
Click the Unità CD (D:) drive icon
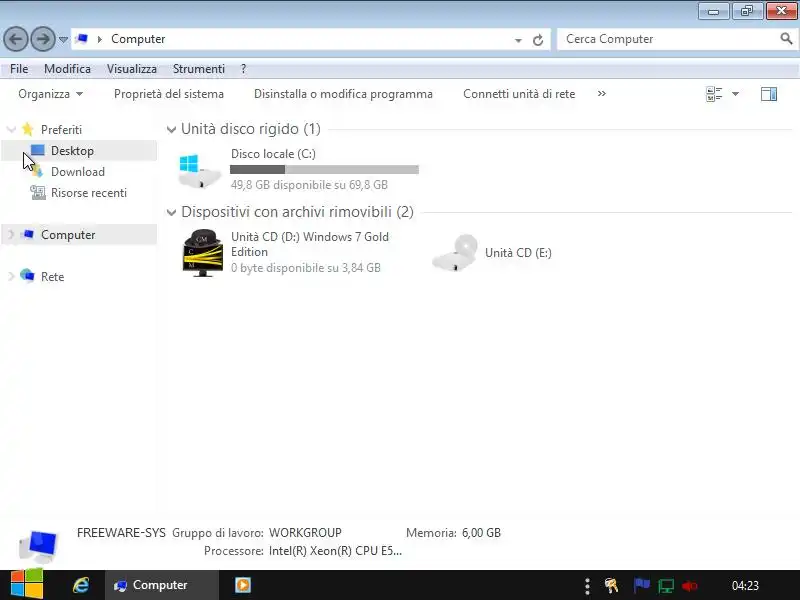203,253
